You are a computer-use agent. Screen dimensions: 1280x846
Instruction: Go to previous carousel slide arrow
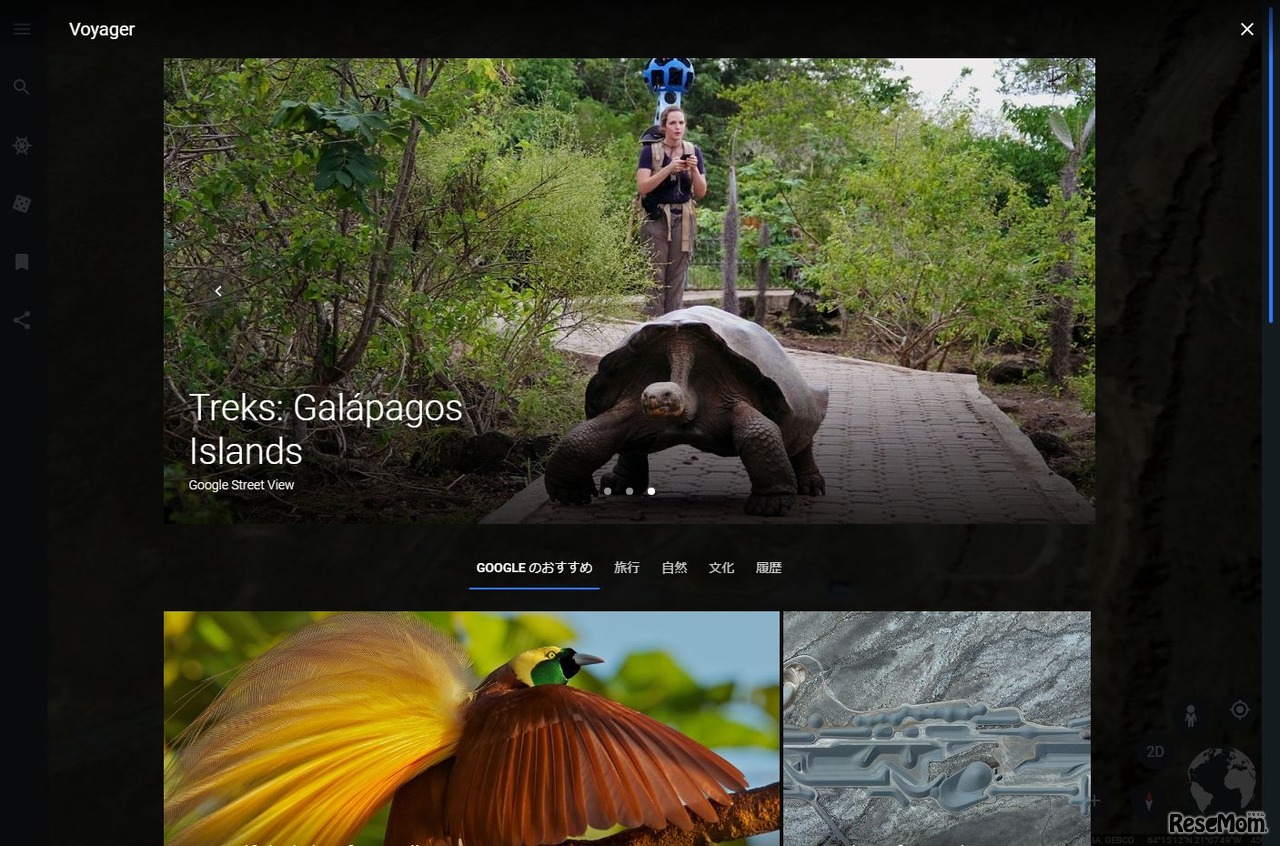(219, 291)
